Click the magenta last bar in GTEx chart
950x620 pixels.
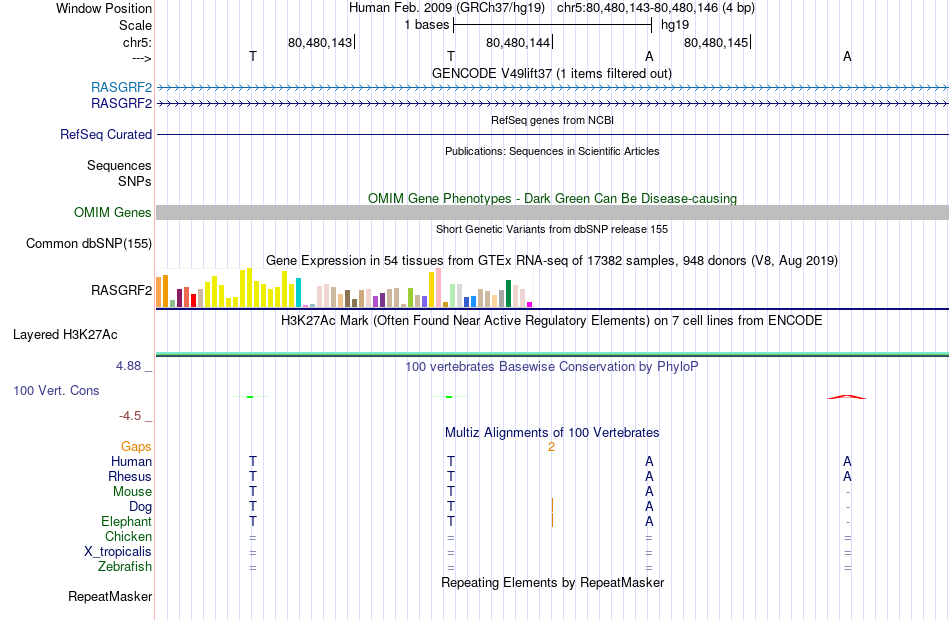pyautogui.click(x=530, y=305)
